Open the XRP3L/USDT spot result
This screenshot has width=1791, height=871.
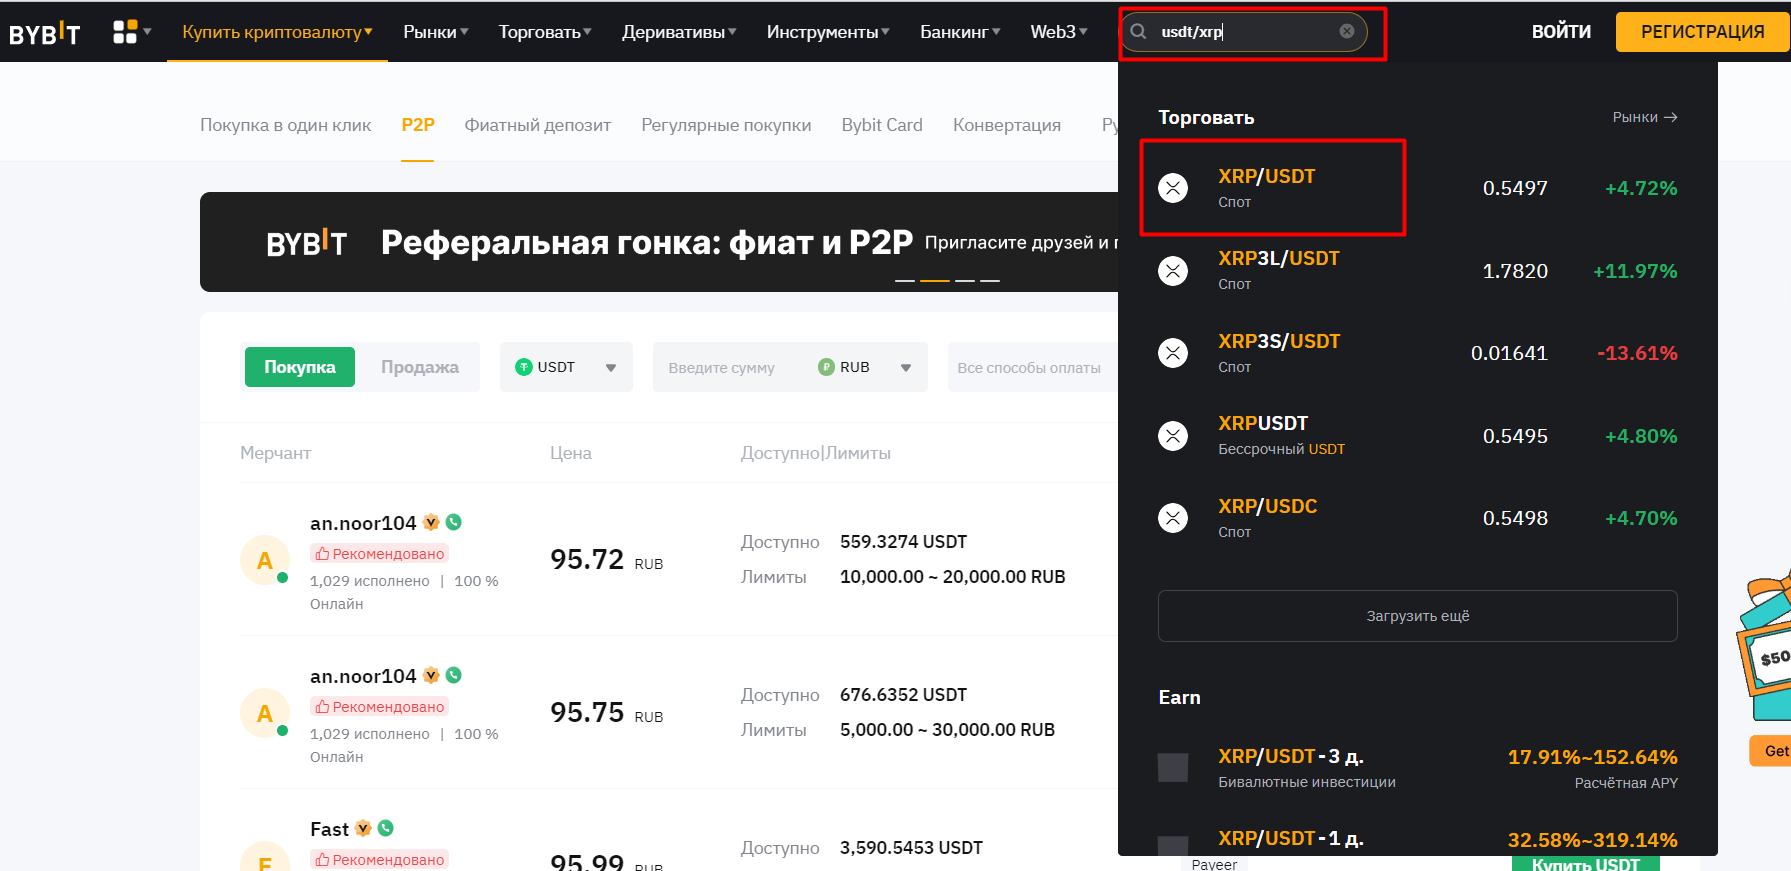(x=1418, y=271)
